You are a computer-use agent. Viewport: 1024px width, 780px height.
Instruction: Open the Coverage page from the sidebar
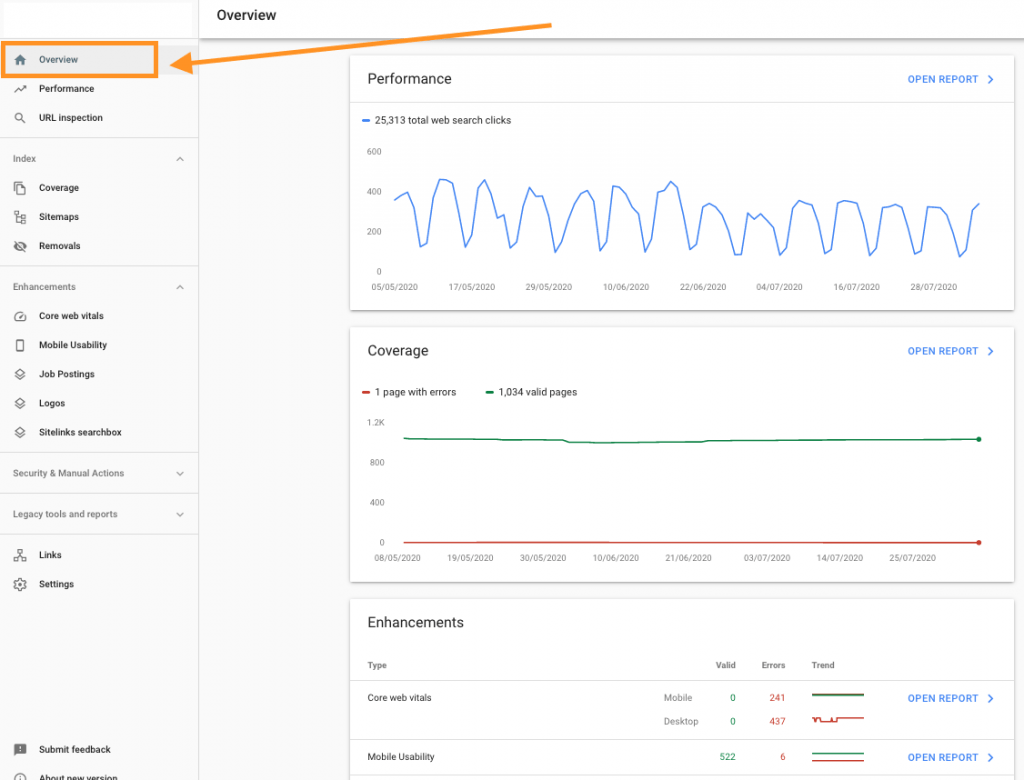pos(59,187)
